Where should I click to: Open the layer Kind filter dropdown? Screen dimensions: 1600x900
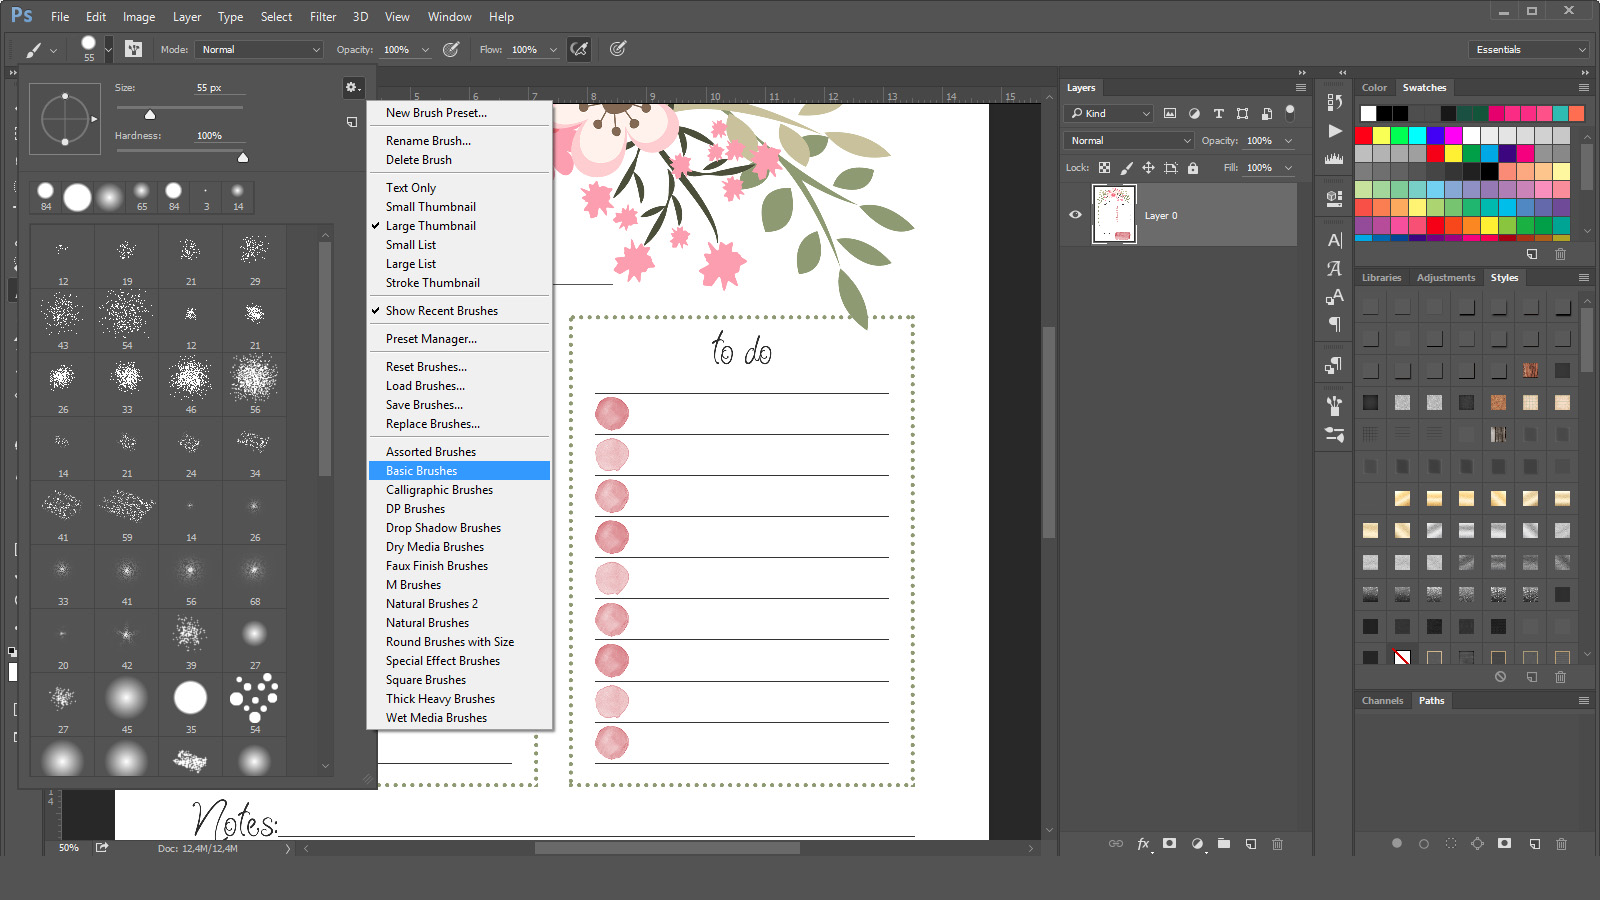click(x=1109, y=113)
